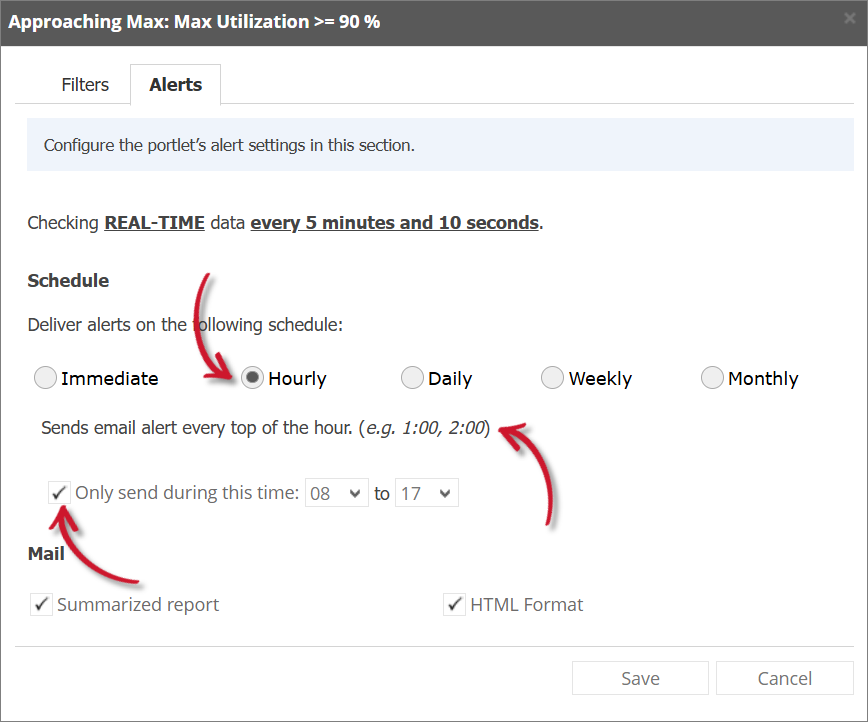Save the alert settings
868x722 pixels.
[x=640, y=678]
